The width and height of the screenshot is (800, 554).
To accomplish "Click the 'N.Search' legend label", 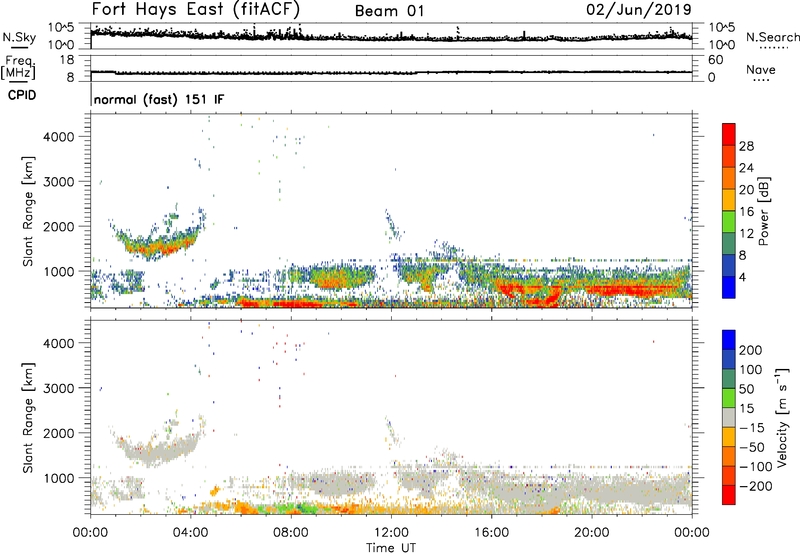I will coord(772,37).
